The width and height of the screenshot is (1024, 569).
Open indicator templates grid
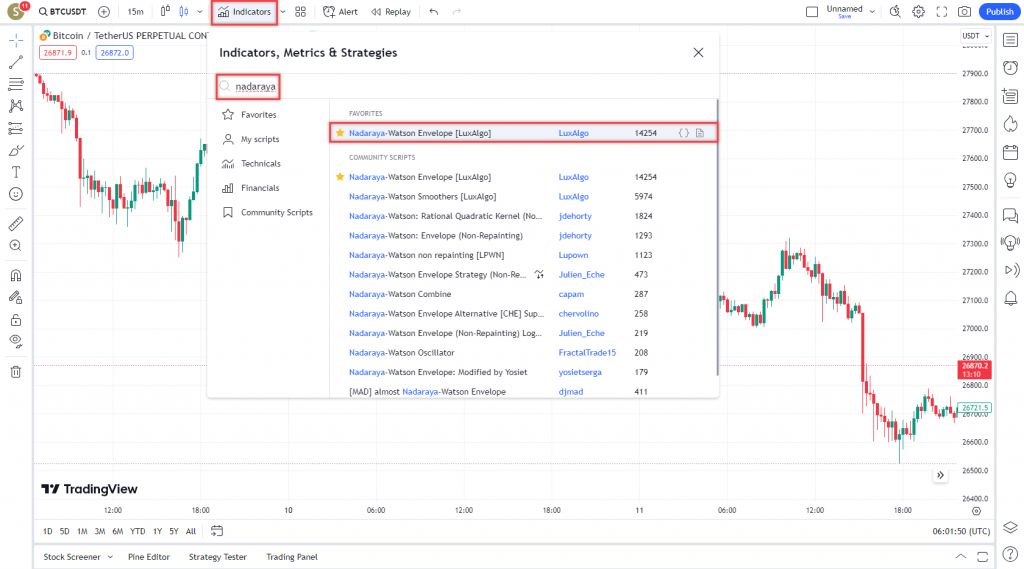300,12
